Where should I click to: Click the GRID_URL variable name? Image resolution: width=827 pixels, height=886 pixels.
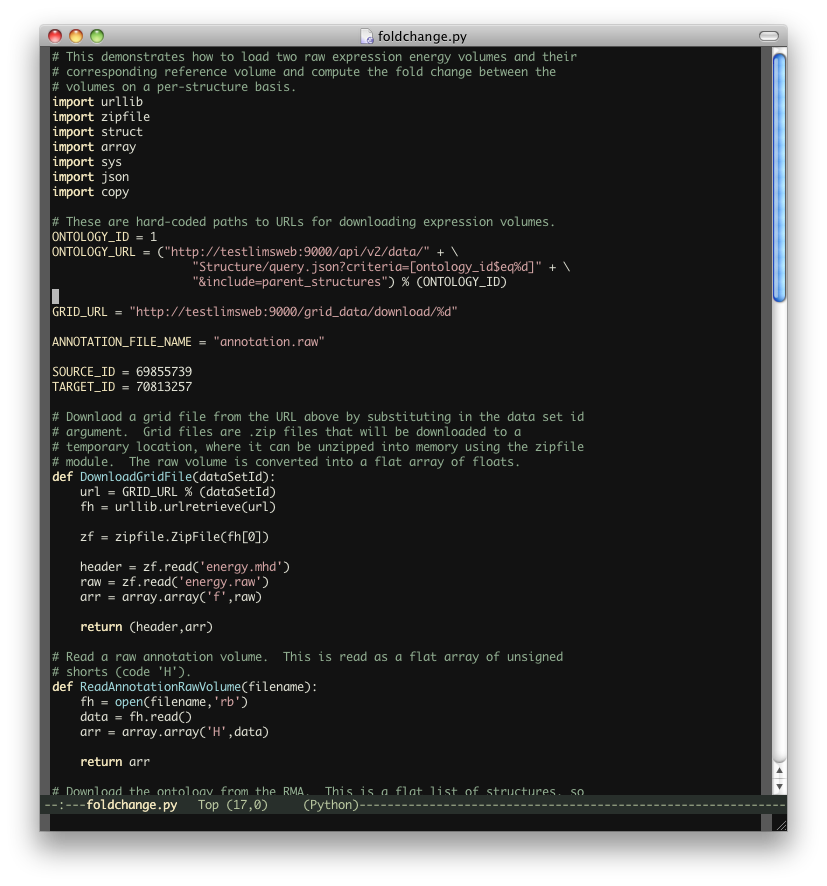[80, 312]
